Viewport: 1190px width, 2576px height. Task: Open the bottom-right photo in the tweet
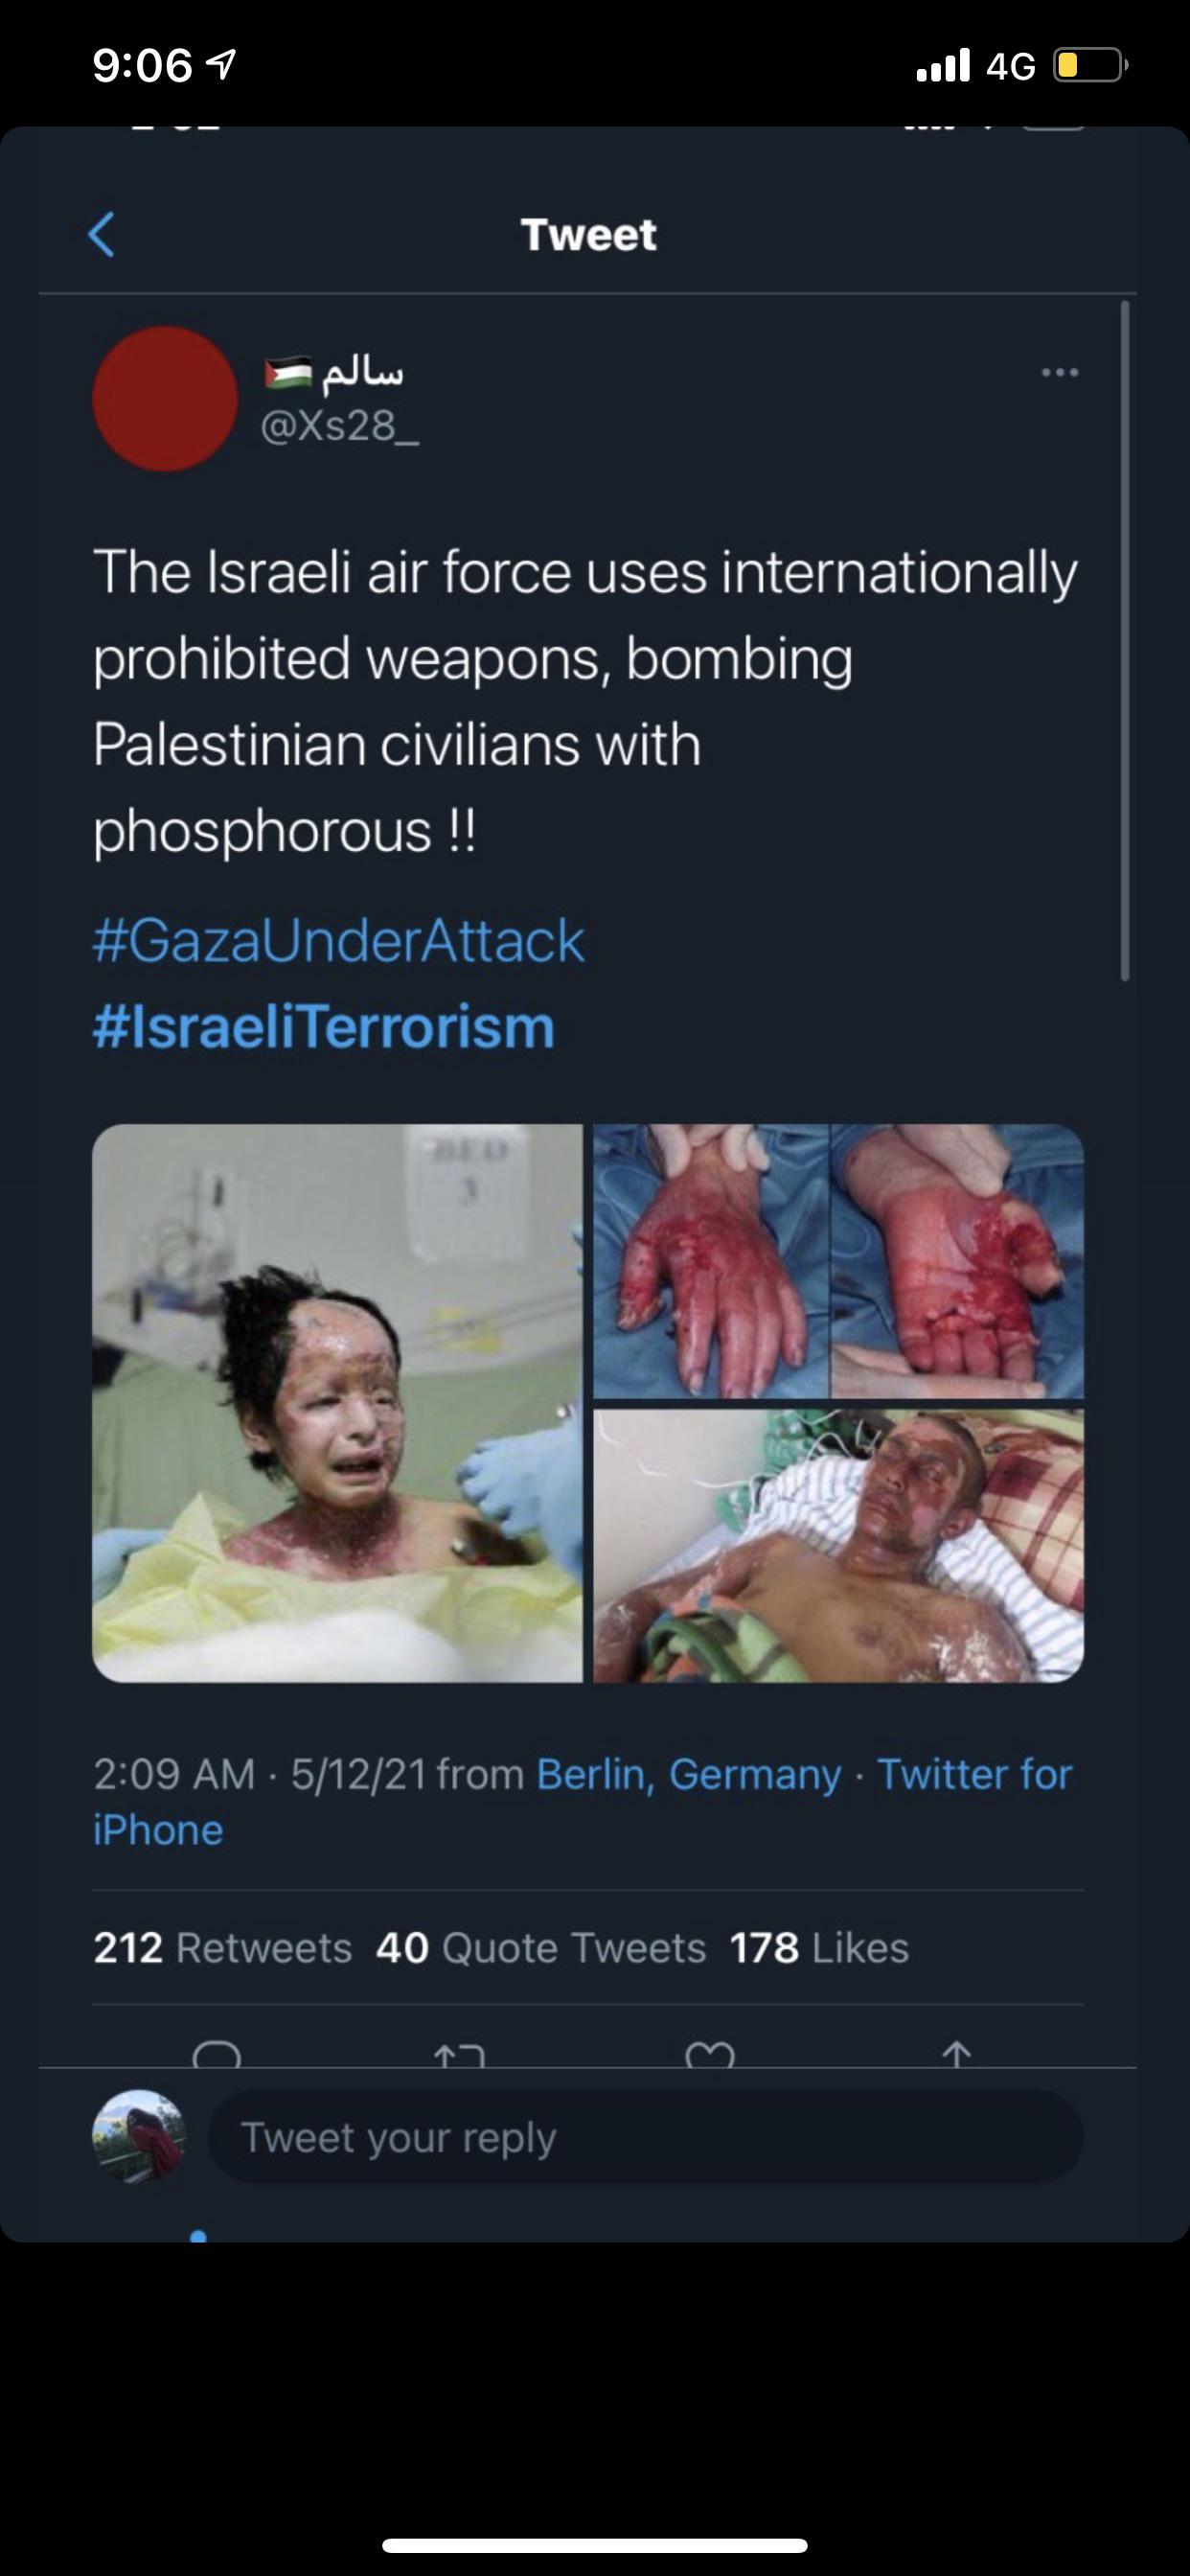(x=838, y=1545)
